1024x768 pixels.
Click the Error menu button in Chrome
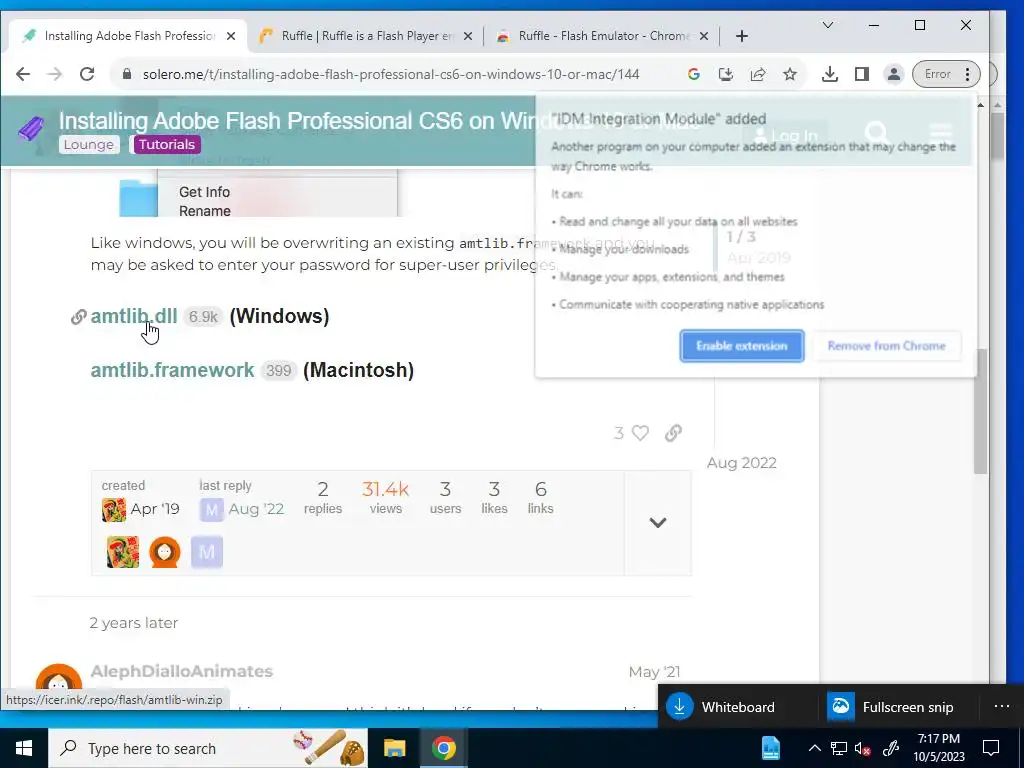tap(946, 74)
